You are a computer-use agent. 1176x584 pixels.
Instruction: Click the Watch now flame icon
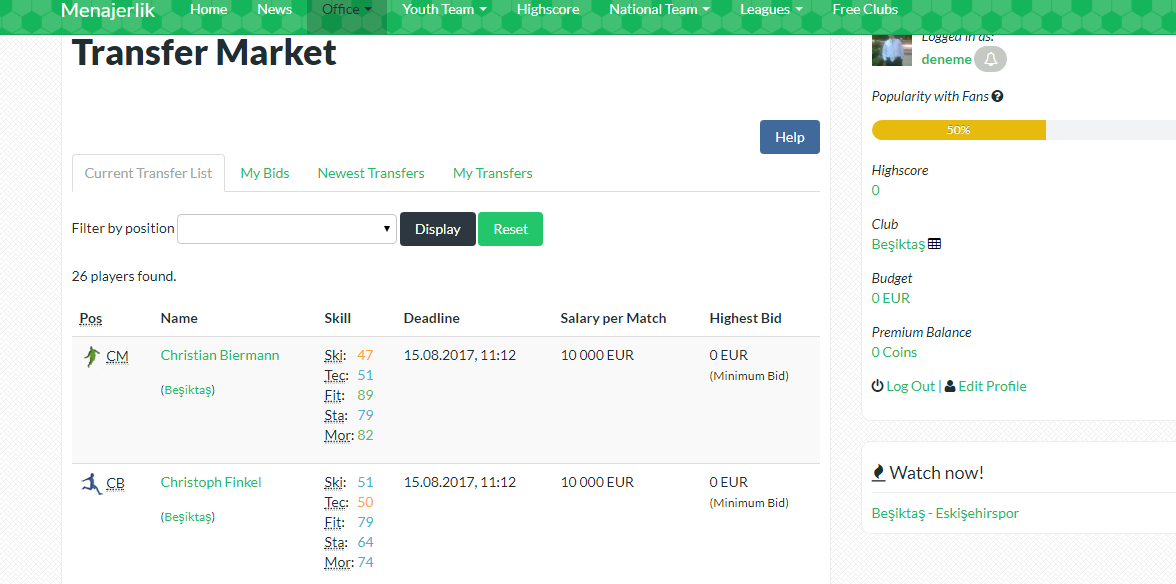(878, 473)
